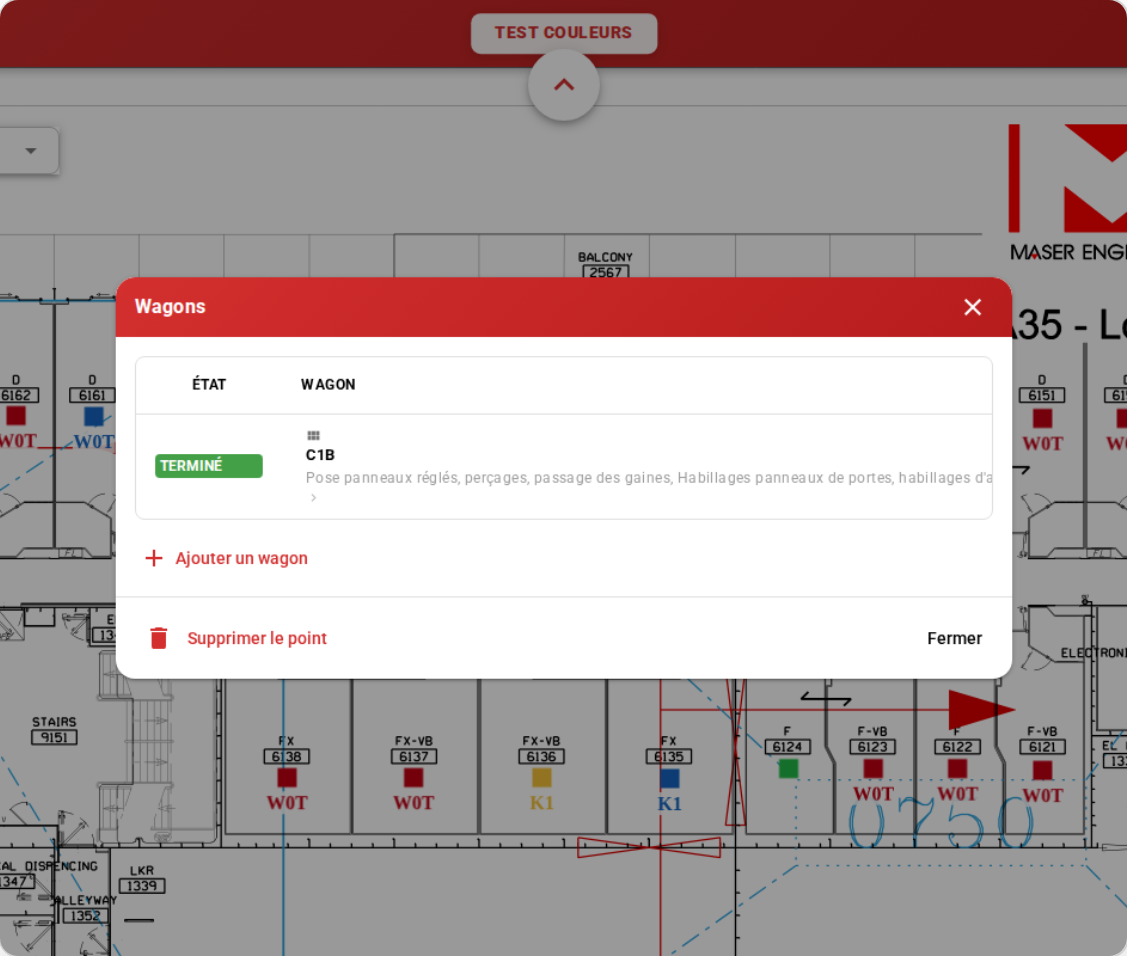
Task: Click the red marker under room 6122
Action: [957, 769]
